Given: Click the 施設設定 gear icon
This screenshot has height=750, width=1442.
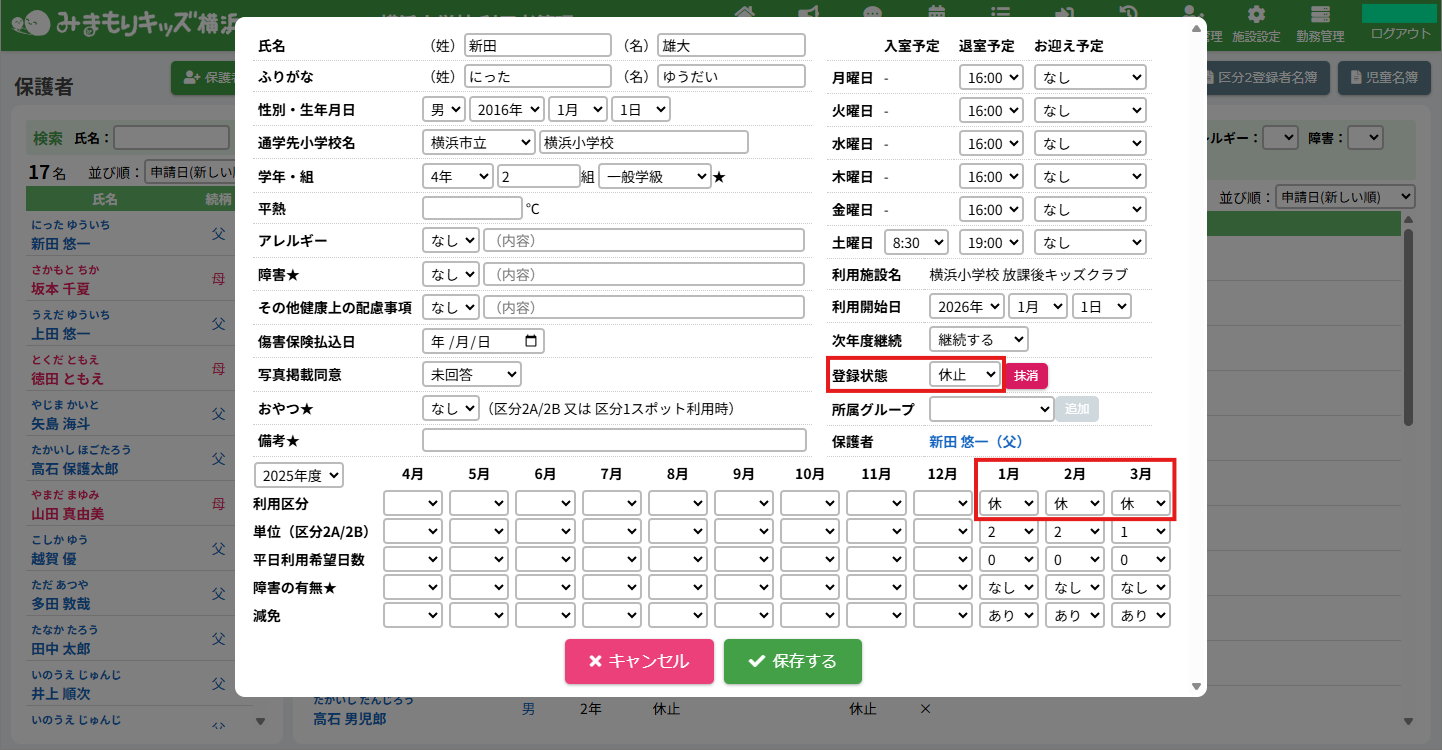Looking at the screenshot, I should [x=1256, y=15].
